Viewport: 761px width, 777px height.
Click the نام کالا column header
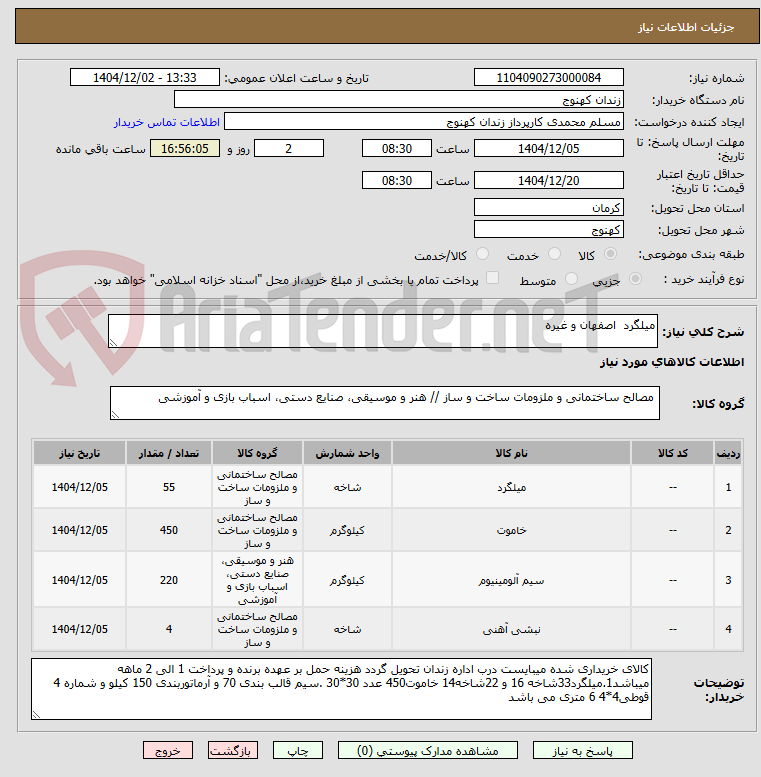(511, 453)
